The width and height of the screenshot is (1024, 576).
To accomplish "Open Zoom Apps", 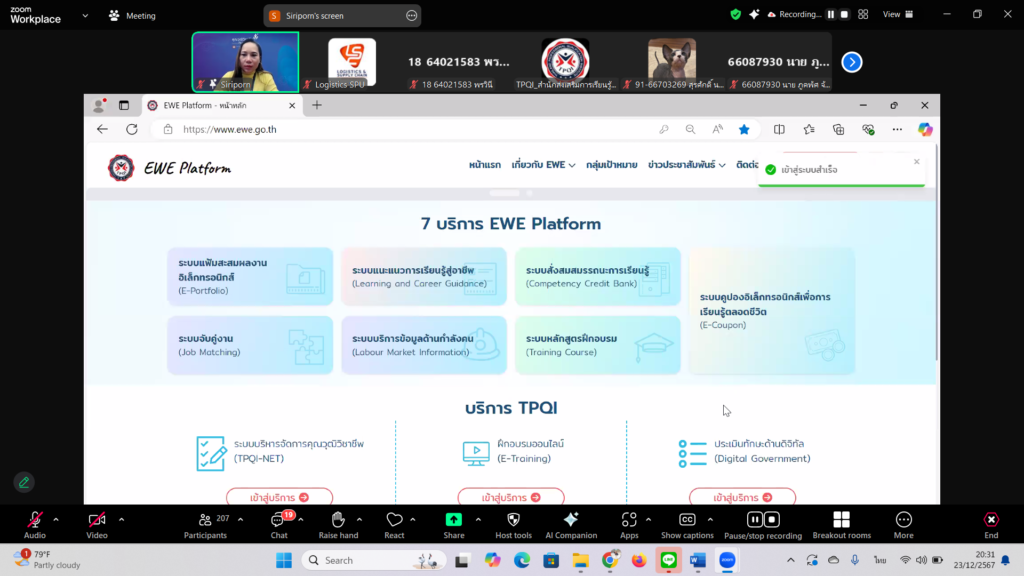I will pyautogui.click(x=629, y=524).
